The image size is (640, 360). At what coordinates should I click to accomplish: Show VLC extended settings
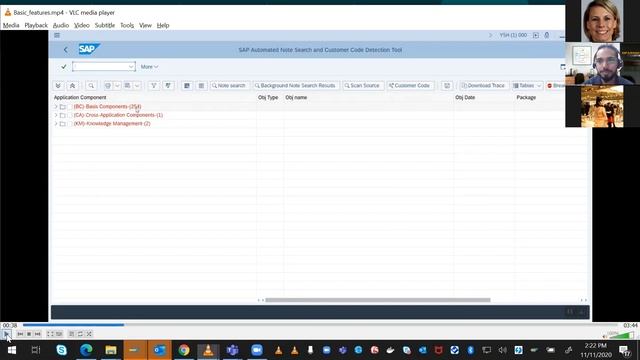click(x=59, y=334)
